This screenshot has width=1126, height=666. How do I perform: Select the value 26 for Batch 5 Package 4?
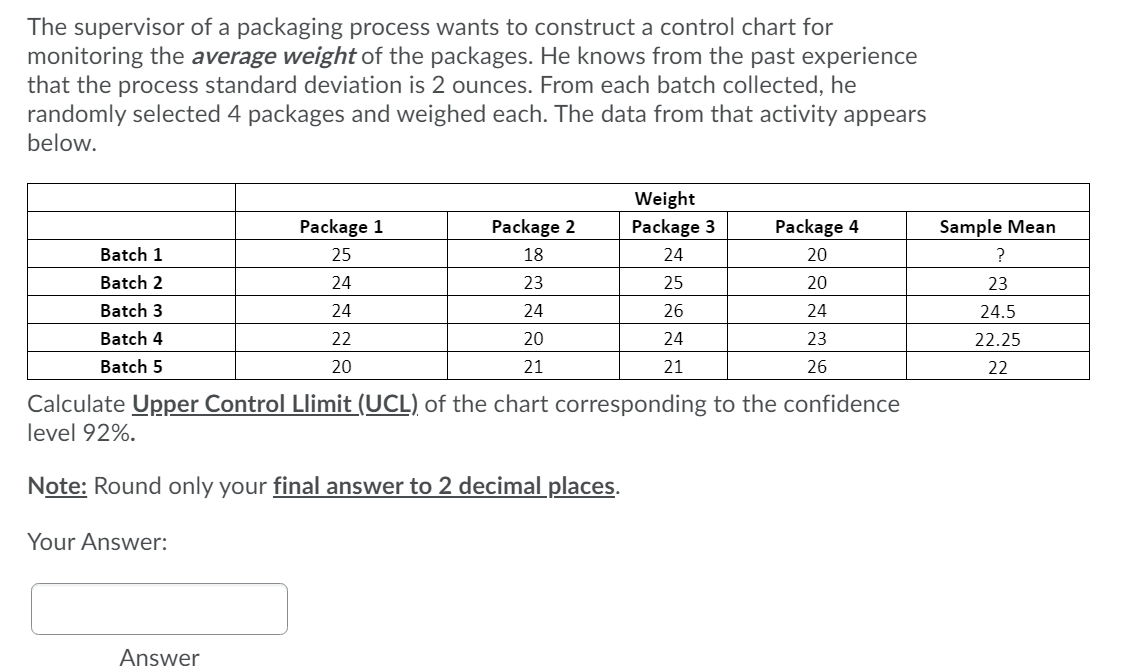[817, 366]
